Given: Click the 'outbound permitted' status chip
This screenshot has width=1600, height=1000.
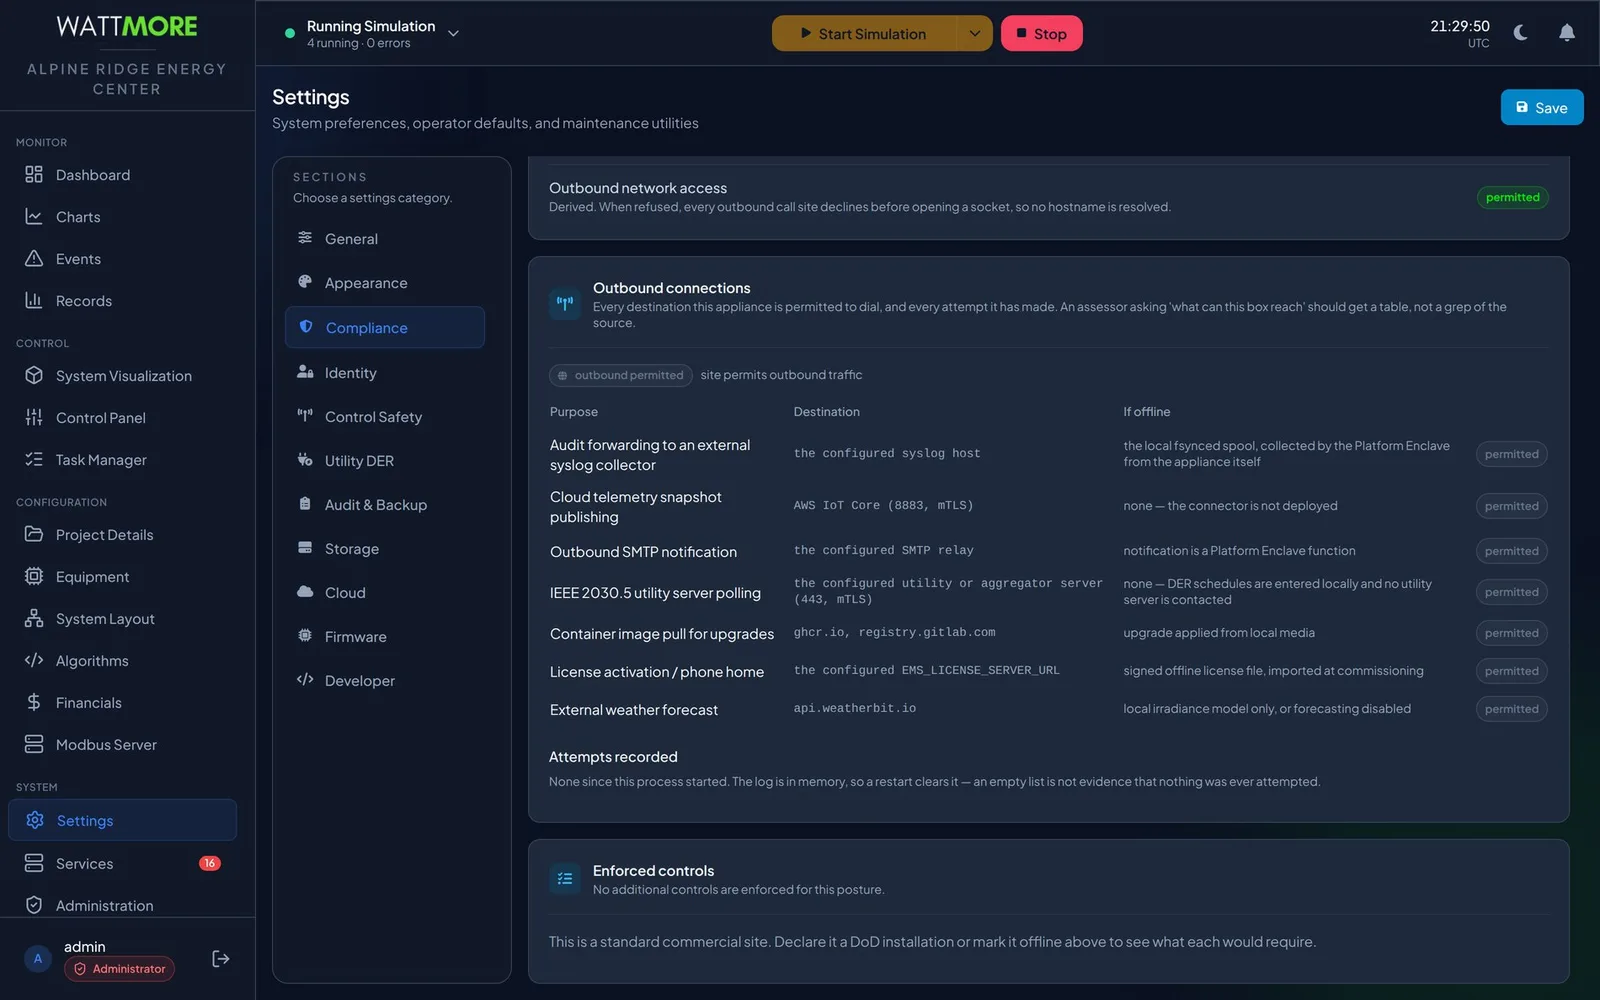Looking at the screenshot, I should pyautogui.click(x=620, y=375).
